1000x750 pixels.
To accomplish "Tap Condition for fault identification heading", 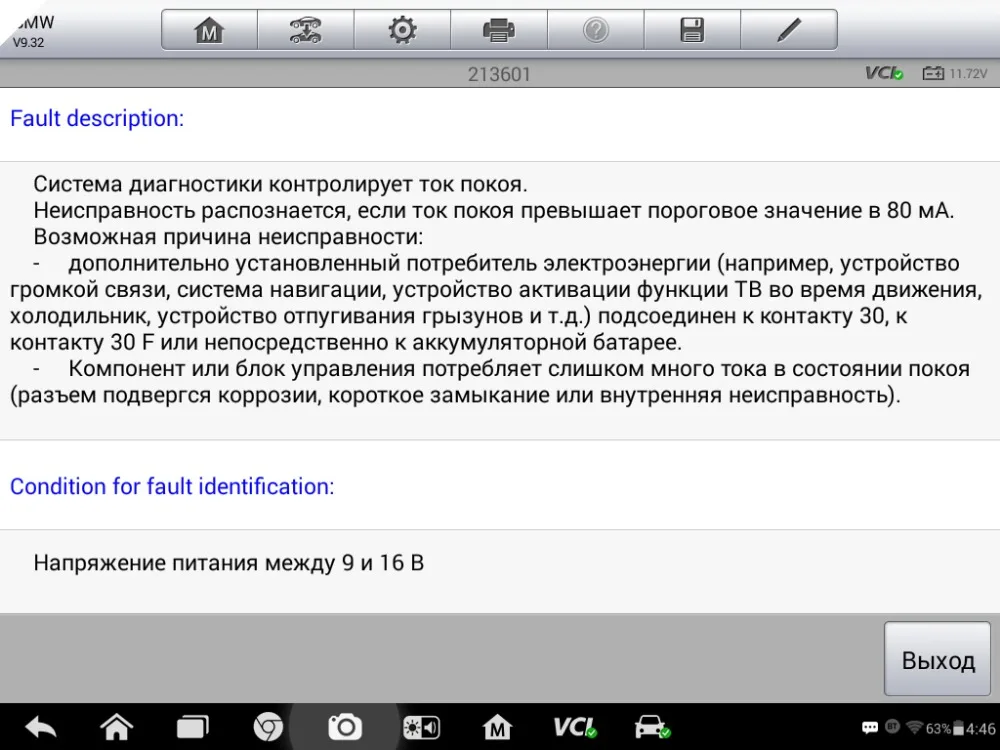I will tap(172, 487).
